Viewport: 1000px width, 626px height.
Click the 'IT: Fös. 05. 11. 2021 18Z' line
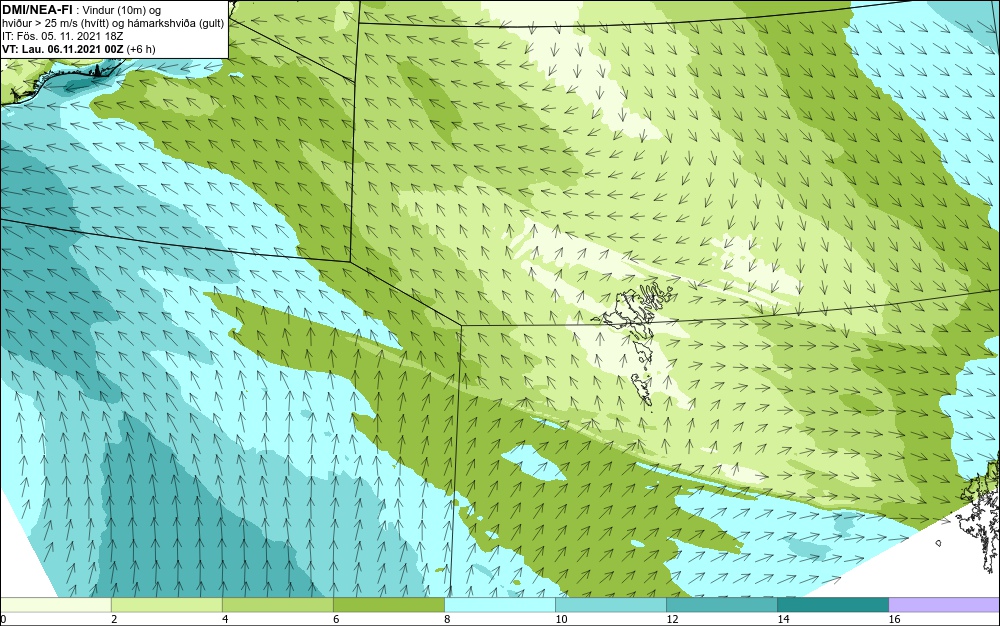coord(62,36)
